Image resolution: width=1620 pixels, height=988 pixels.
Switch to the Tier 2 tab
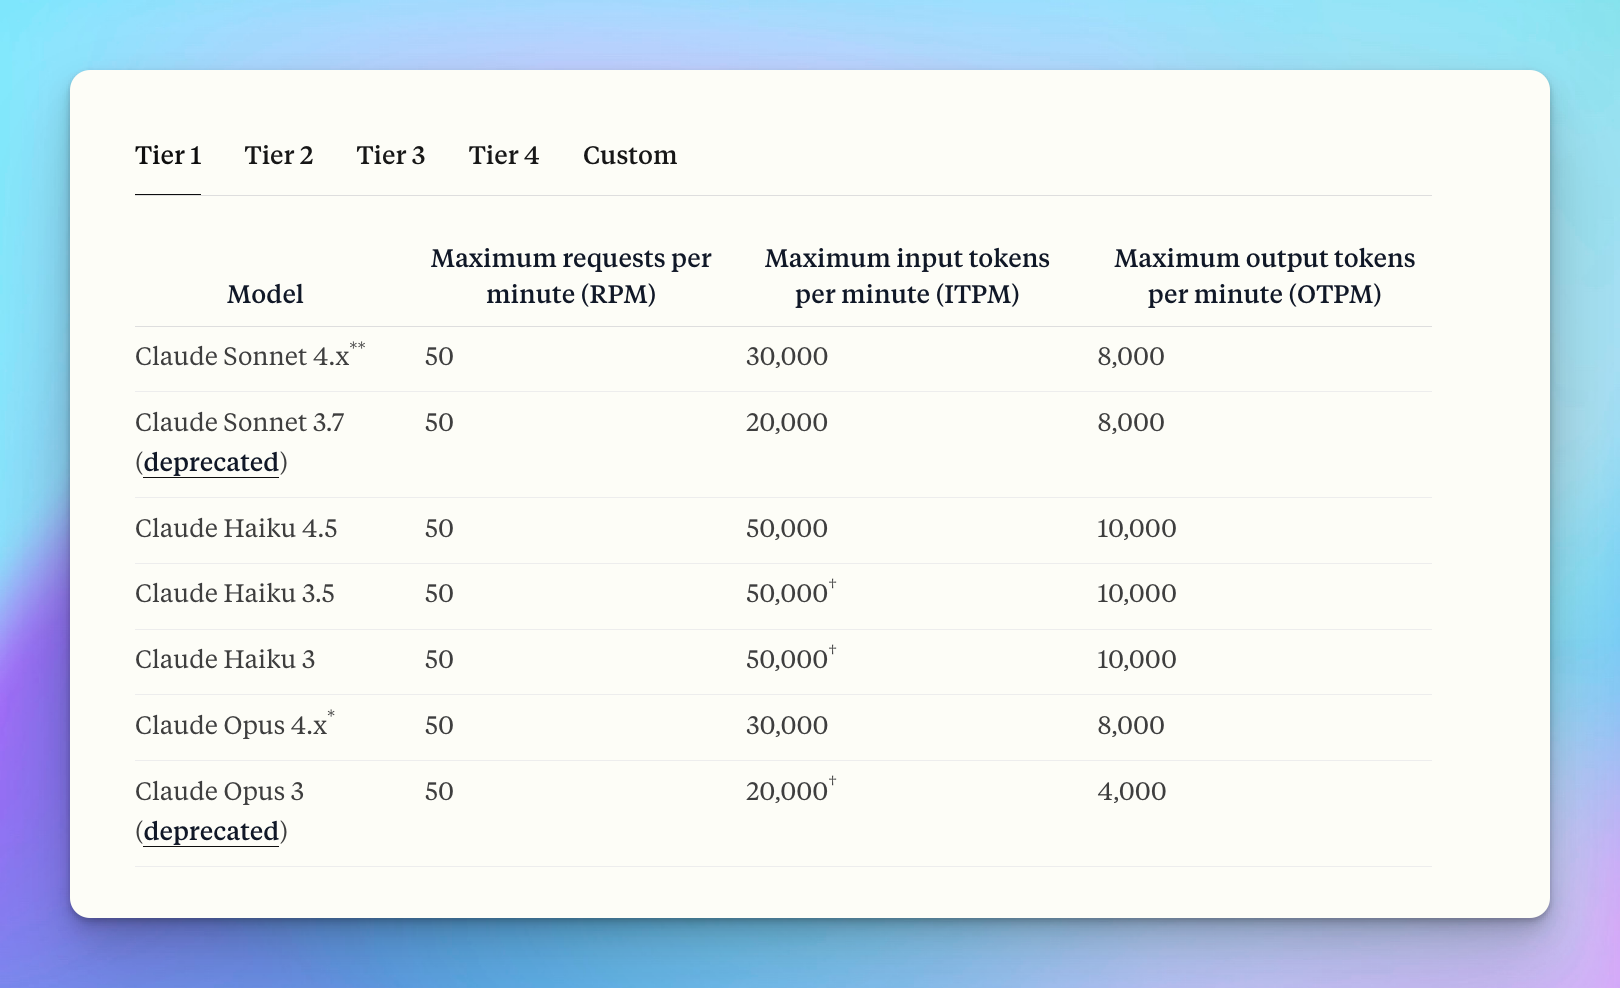279,156
